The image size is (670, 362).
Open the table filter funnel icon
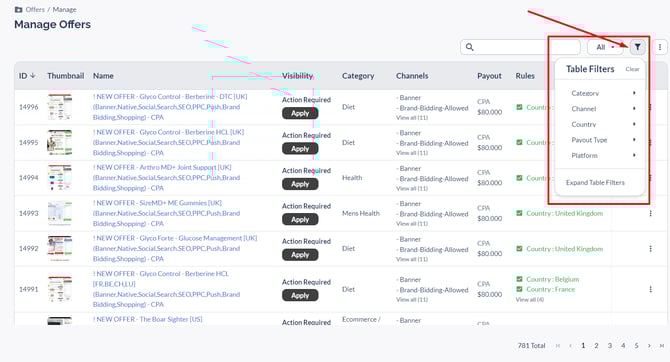coord(638,47)
